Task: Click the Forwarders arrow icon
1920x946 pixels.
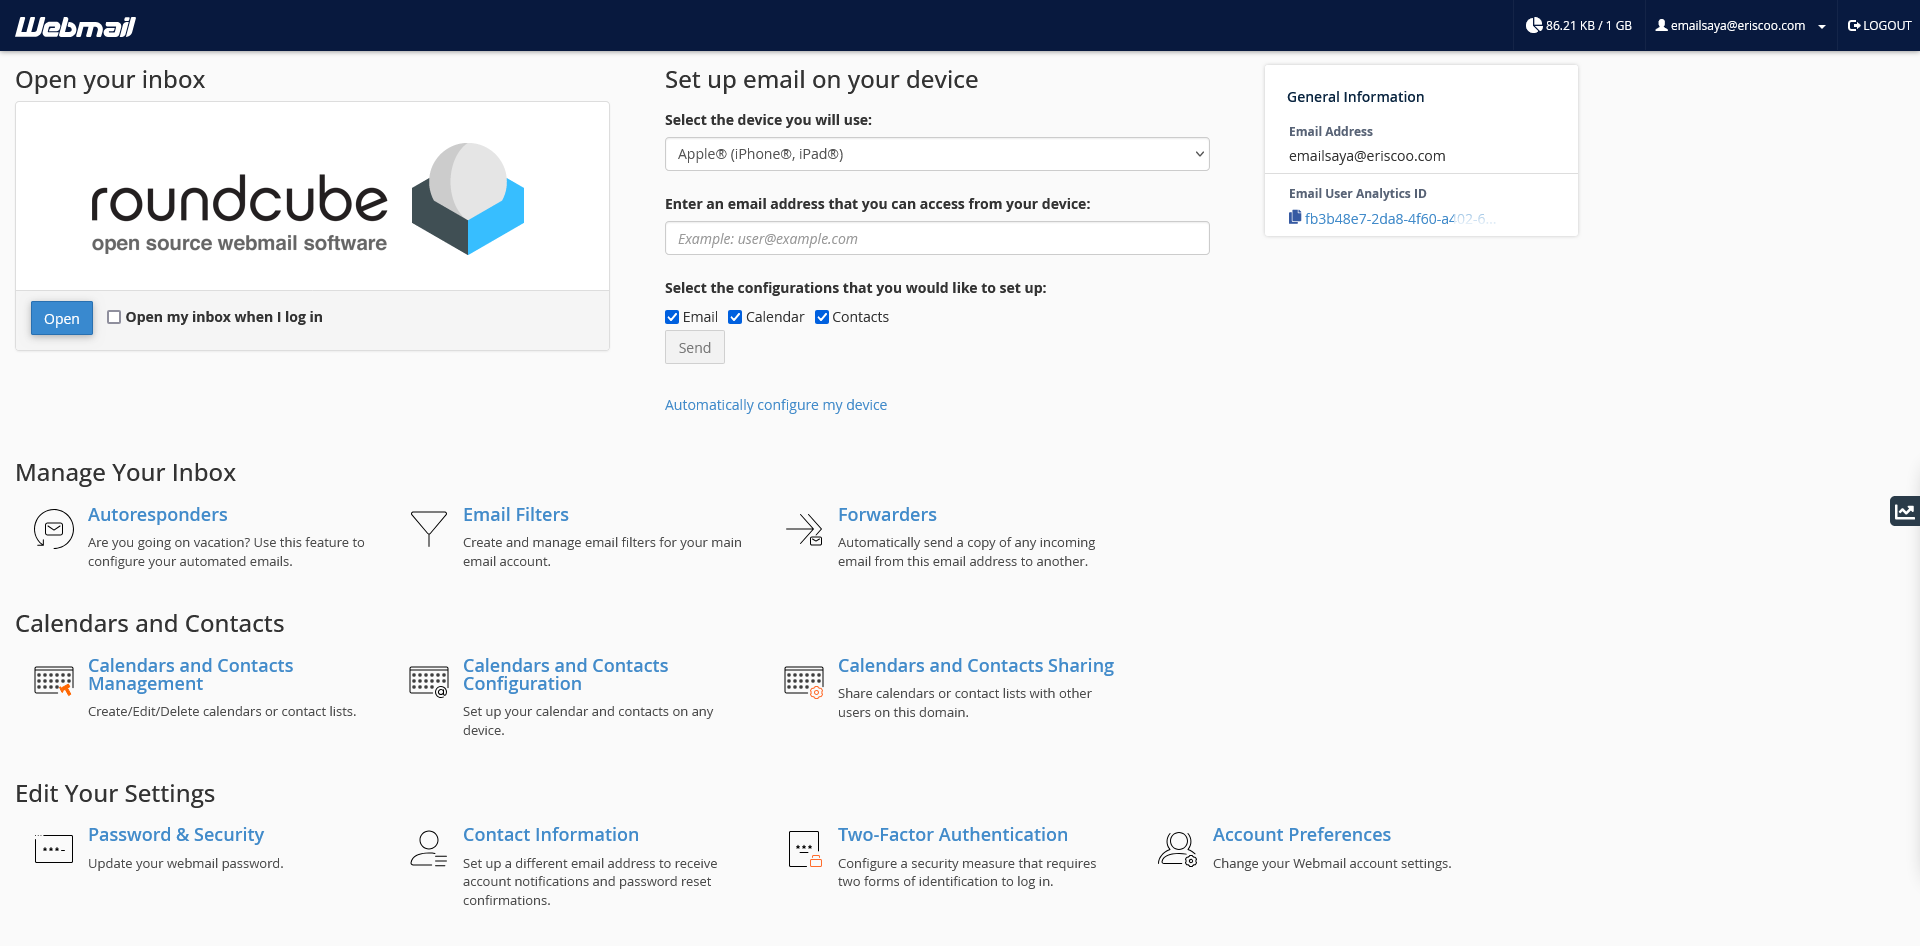Action: coord(804,528)
